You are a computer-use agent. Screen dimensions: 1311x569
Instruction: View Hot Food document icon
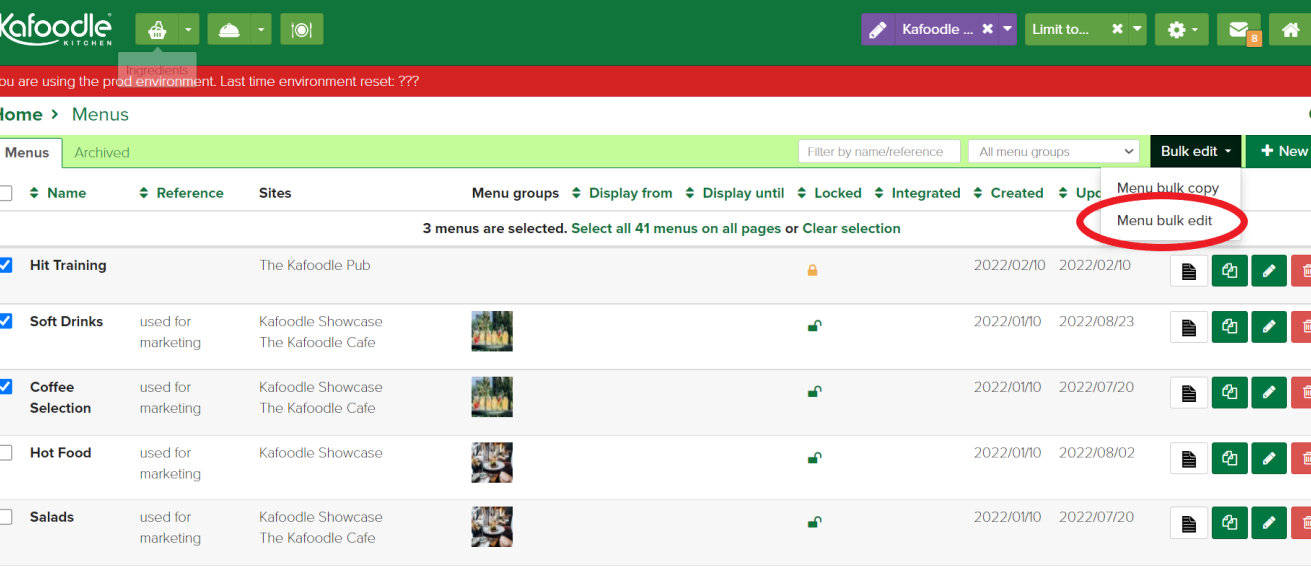click(1189, 459)
